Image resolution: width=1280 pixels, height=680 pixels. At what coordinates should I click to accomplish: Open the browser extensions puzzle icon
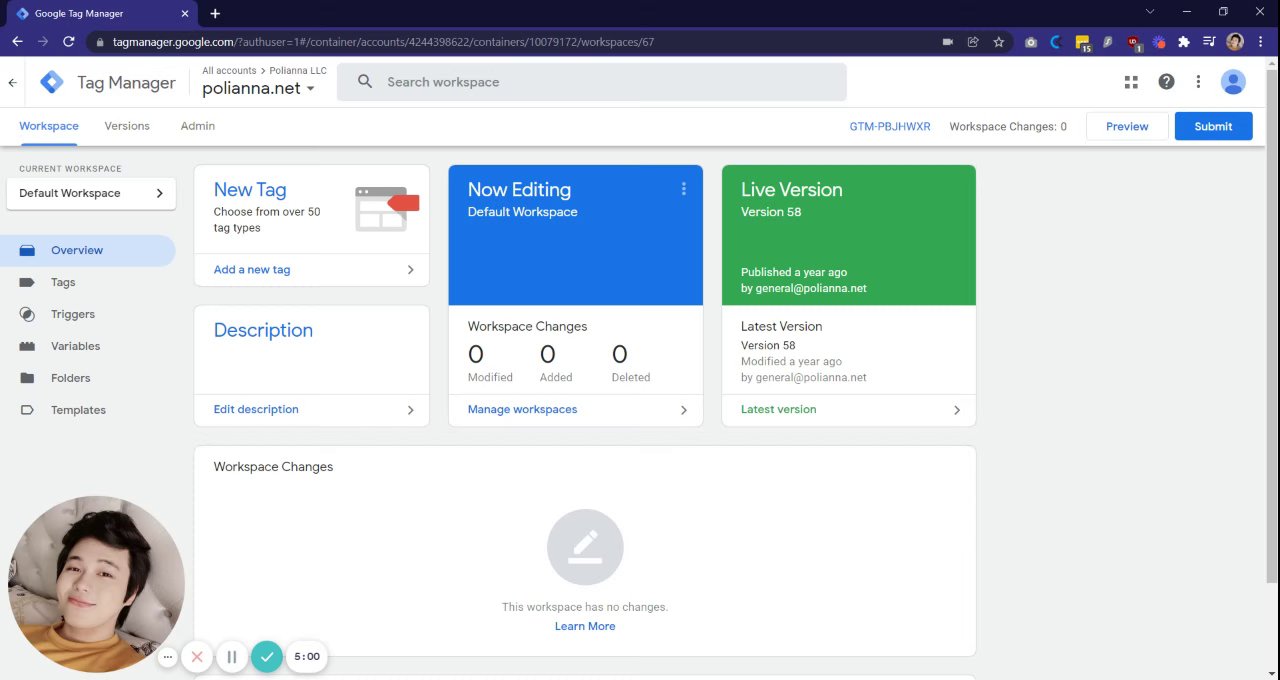click(x=1184, y=42)
